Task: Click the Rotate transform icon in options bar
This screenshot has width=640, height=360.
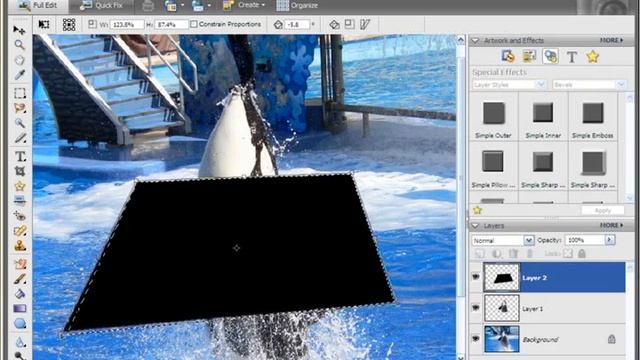Action: [334, 24]
